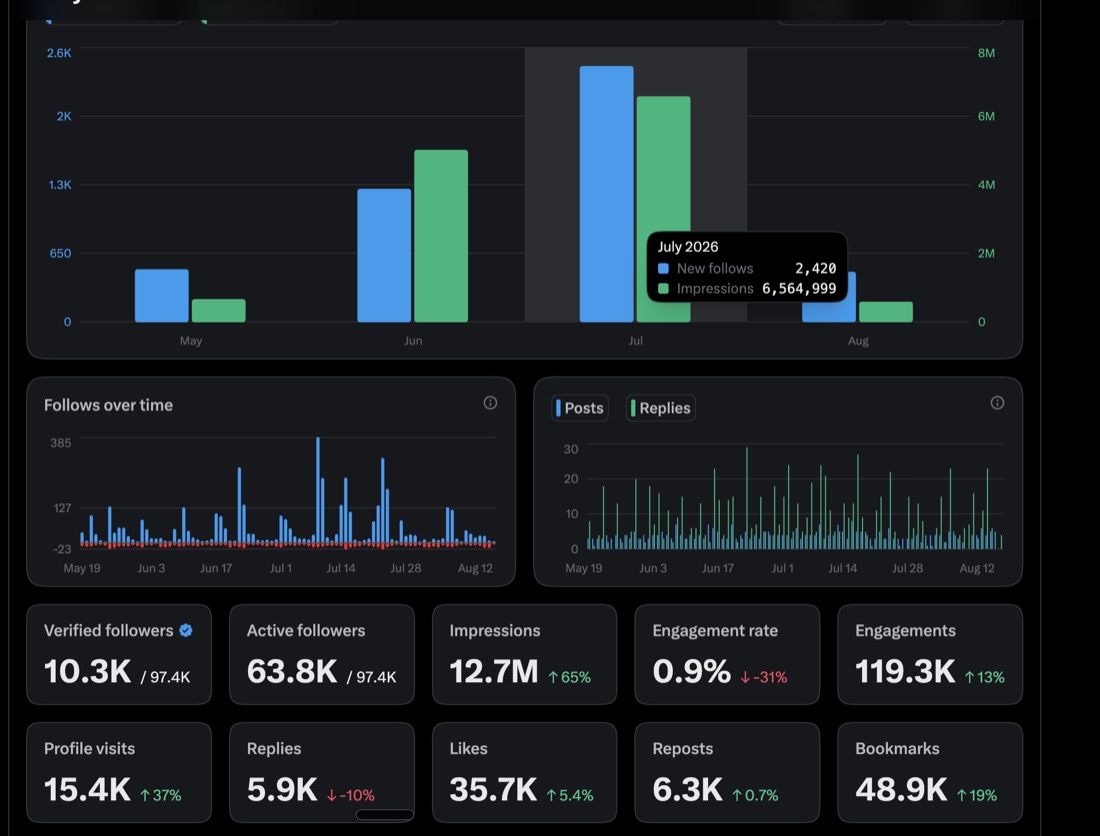
Task: Select the blue July new follows bar
Action: pyautogui.click(x=606, y=194)
